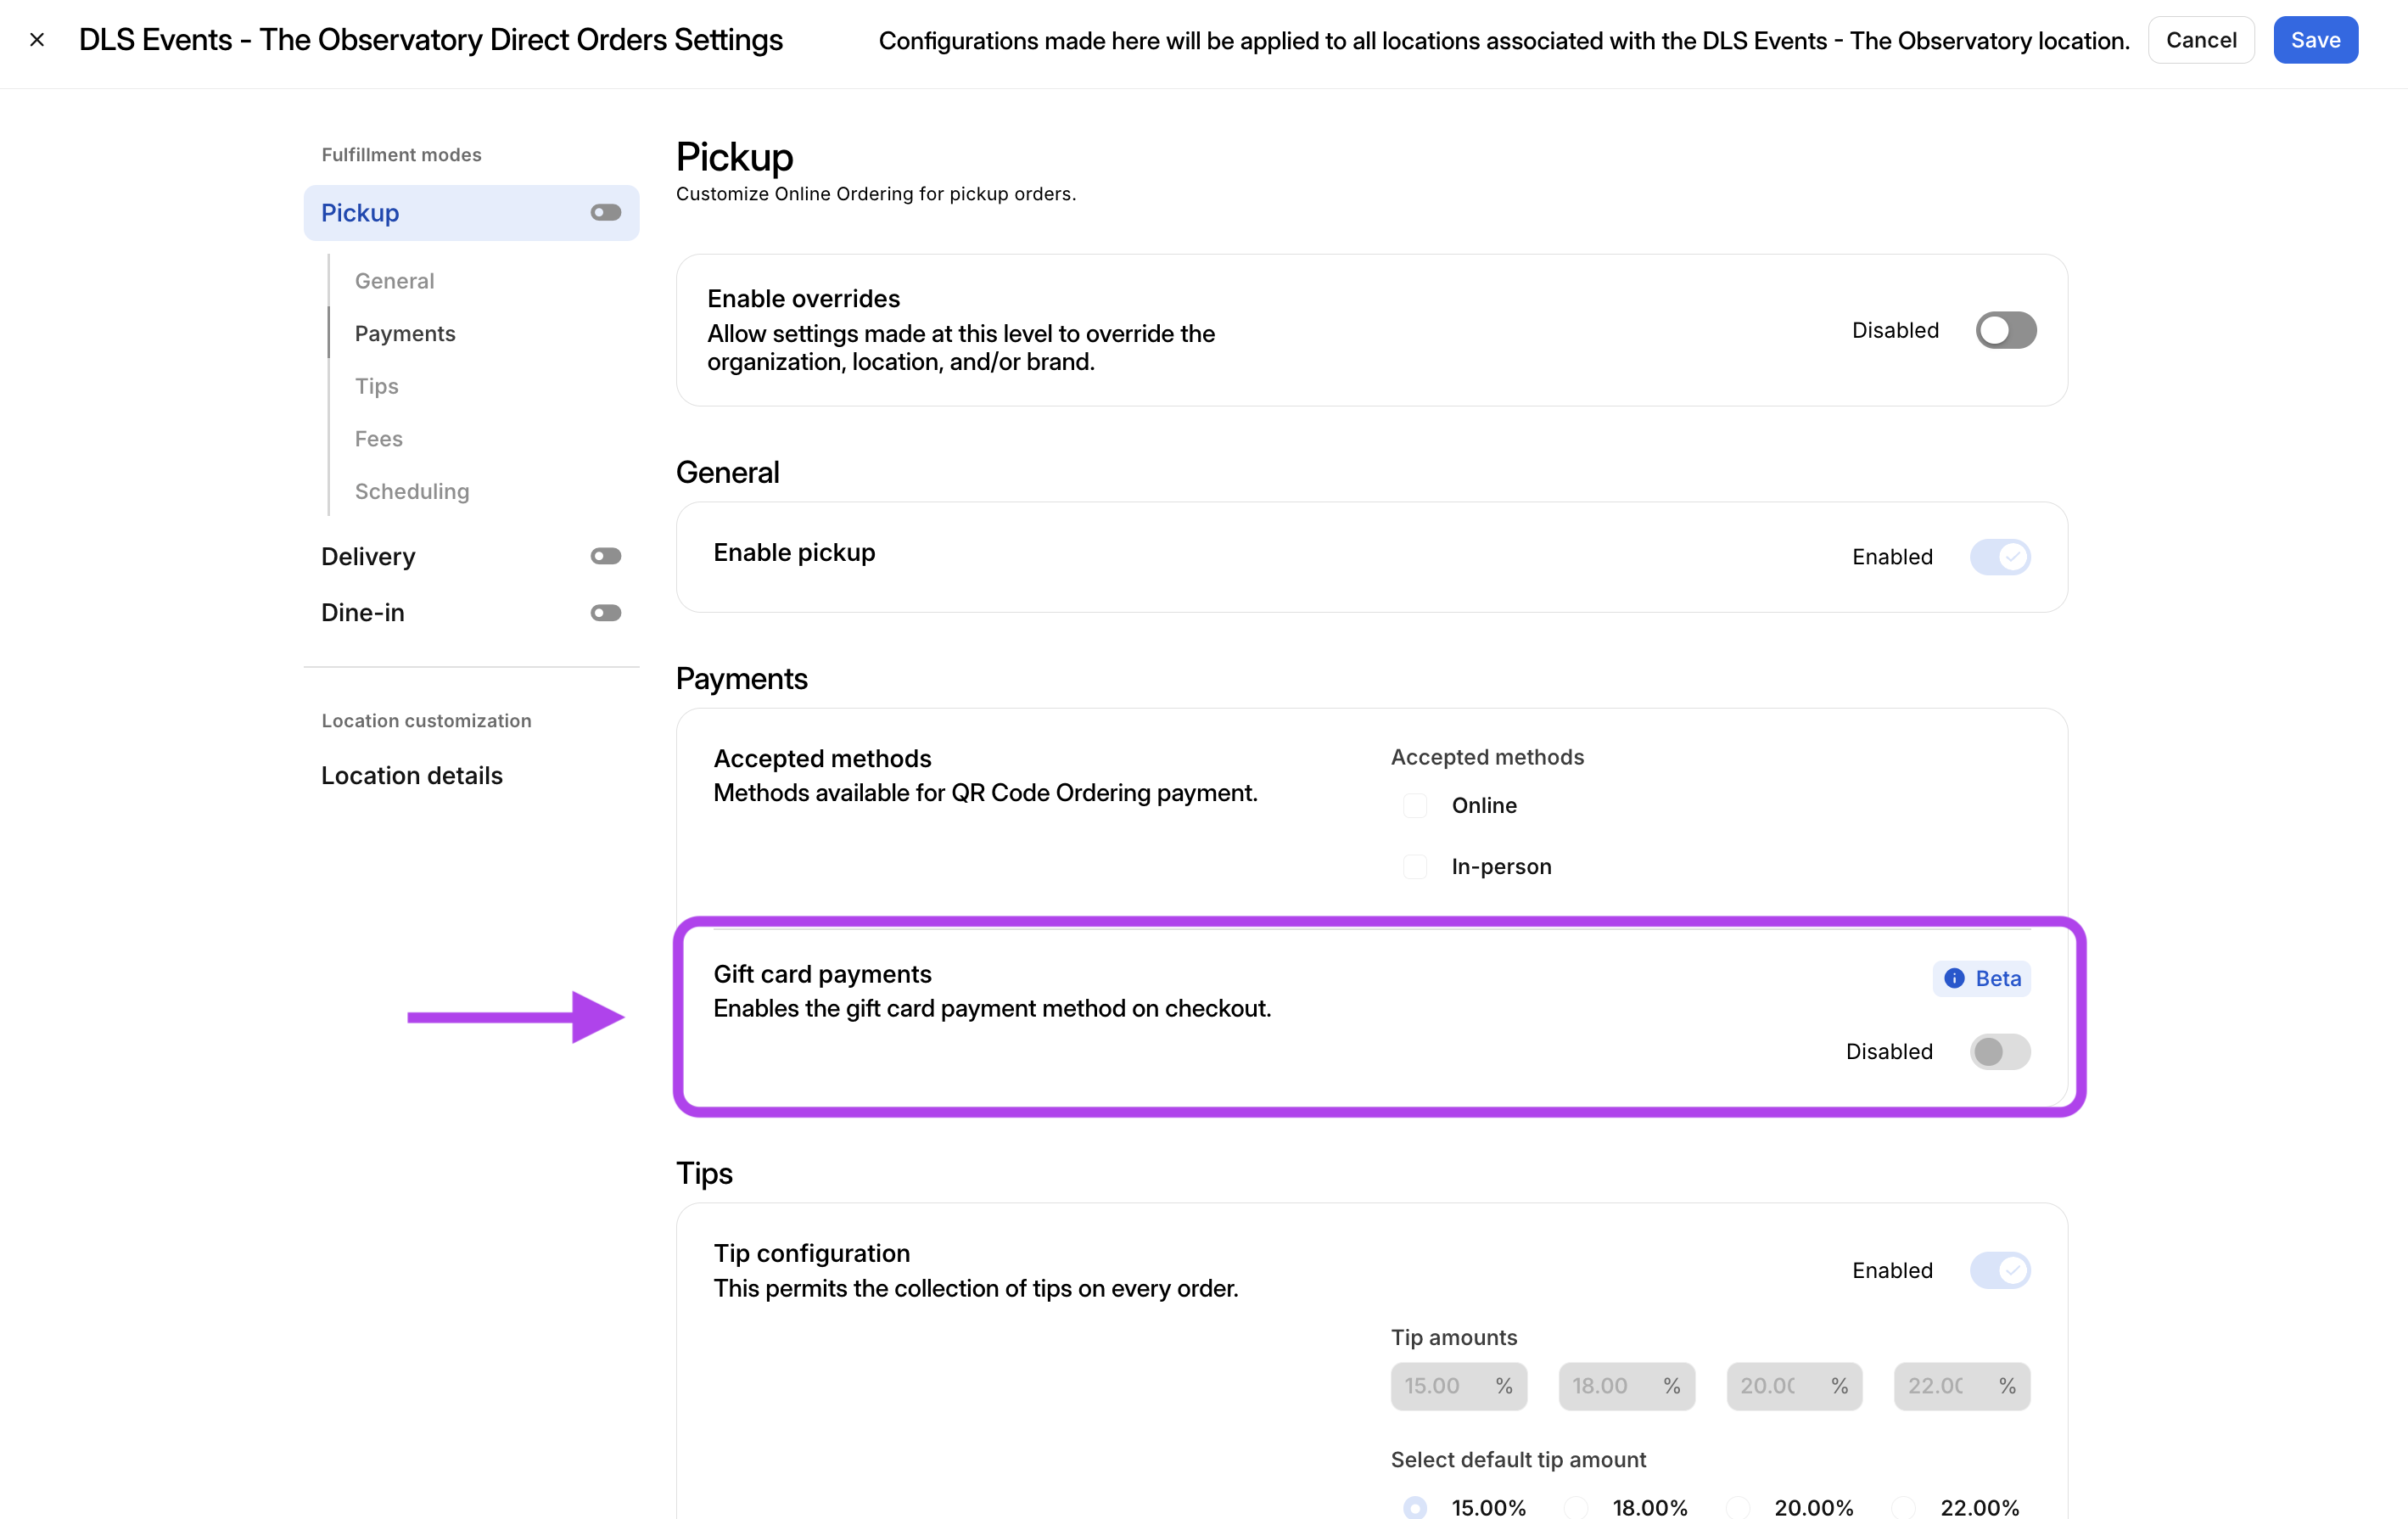The width and height of the screenshot is (2408, 1519).
Task: Select the 22.00% default tip radio
Action: (x=1904, y=1507)
